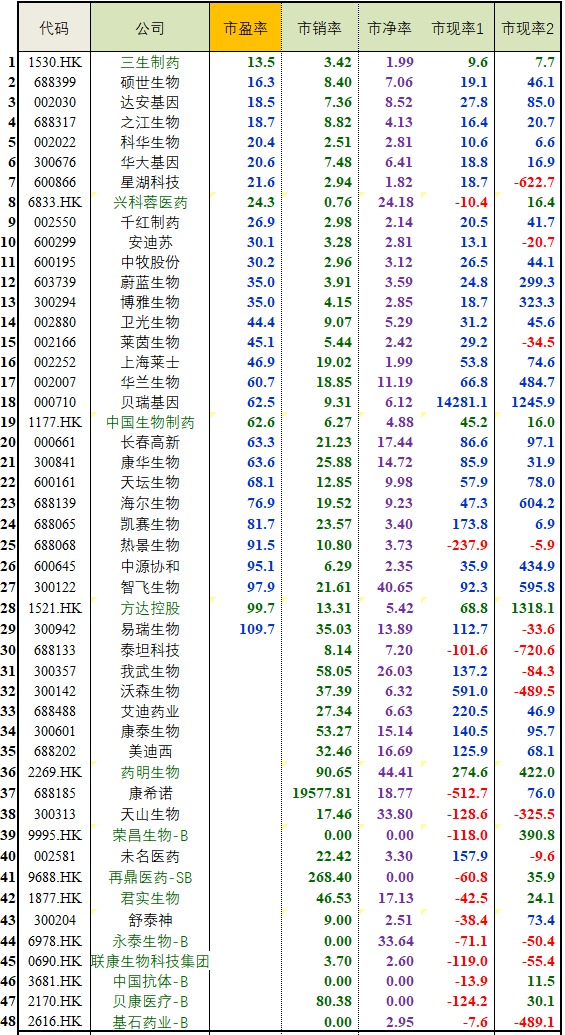The width and height of the screenshot is (565, 1035).
Task: Click company name 硕世生物
Action: coord(150,83)
